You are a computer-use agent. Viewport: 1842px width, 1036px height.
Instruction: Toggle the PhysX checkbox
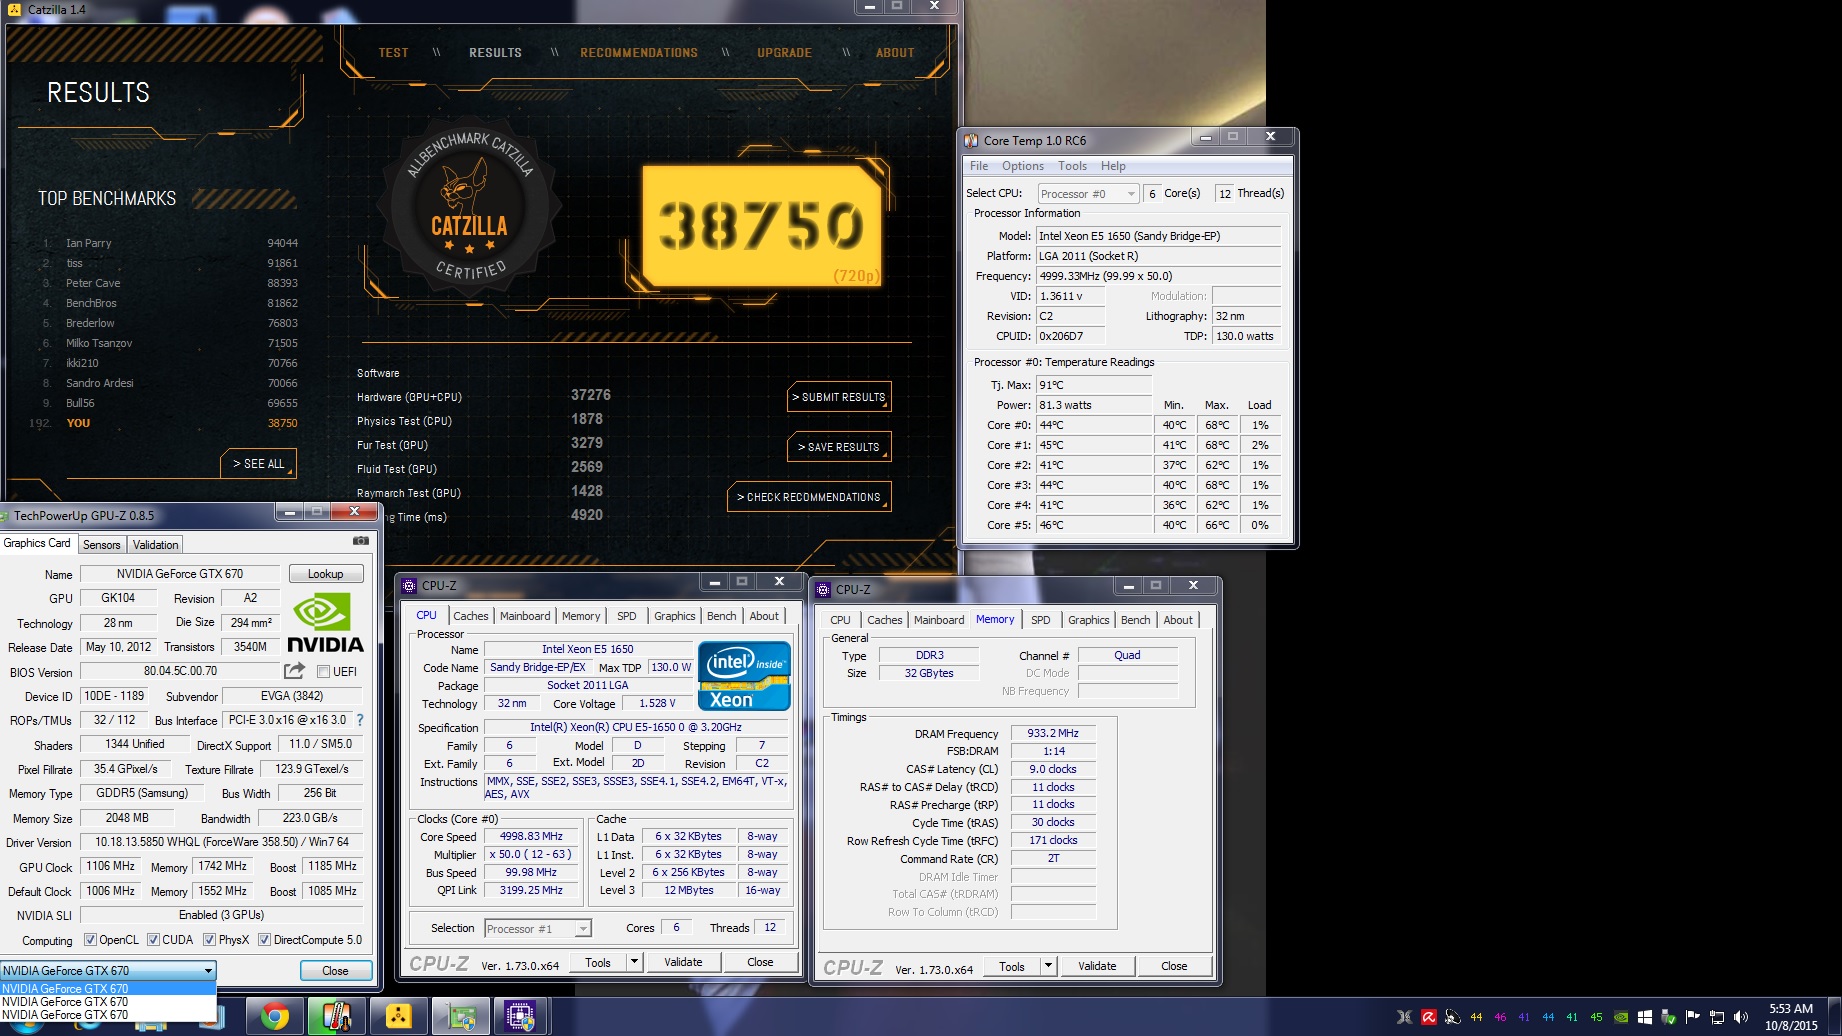click(209, 940)
